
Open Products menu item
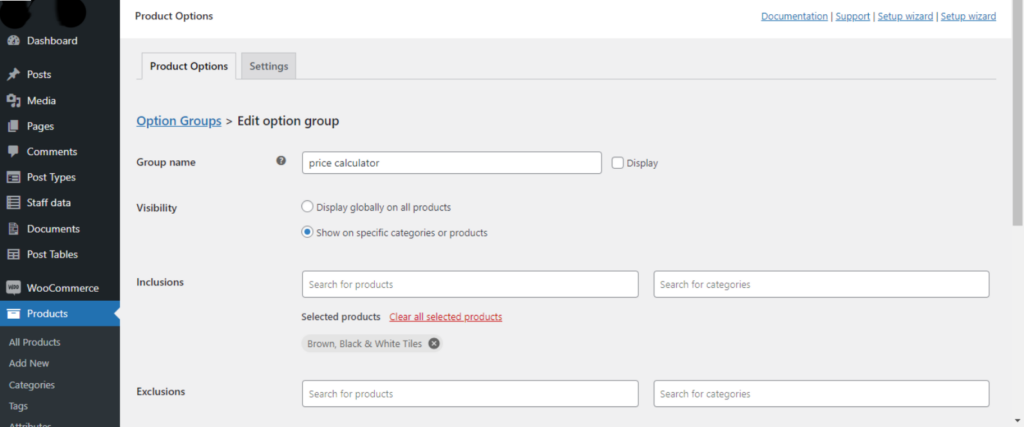tap(59, 313)
